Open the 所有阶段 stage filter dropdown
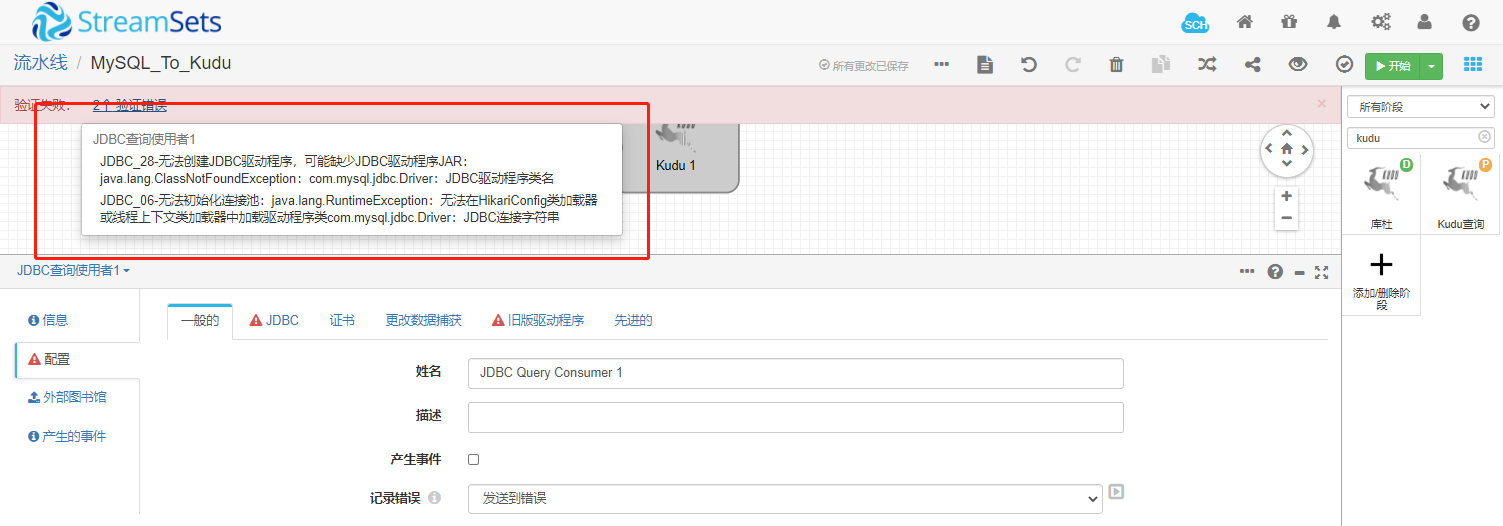This screenshot has height=526, width=1503. coord(1421,106)
